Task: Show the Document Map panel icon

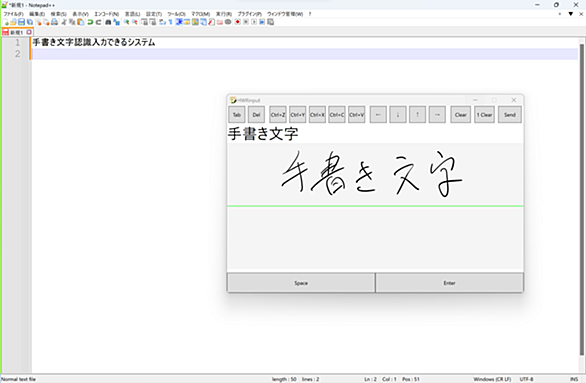Action: click(x=195, y=22)
